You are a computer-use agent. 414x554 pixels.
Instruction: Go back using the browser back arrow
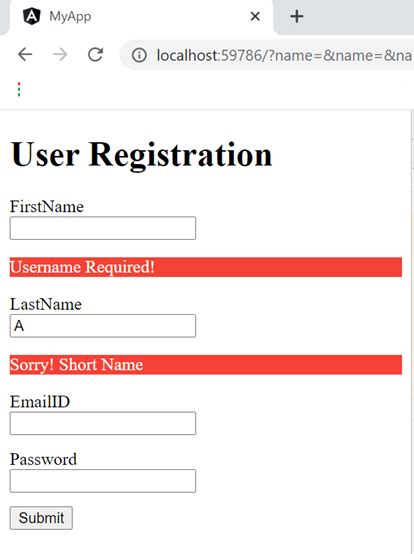tap(25, 55)
